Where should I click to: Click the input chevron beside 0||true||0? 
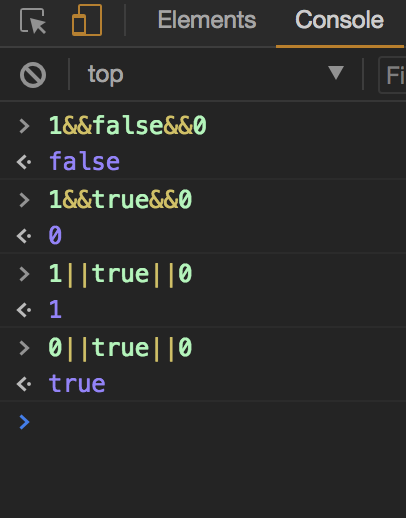24,348
